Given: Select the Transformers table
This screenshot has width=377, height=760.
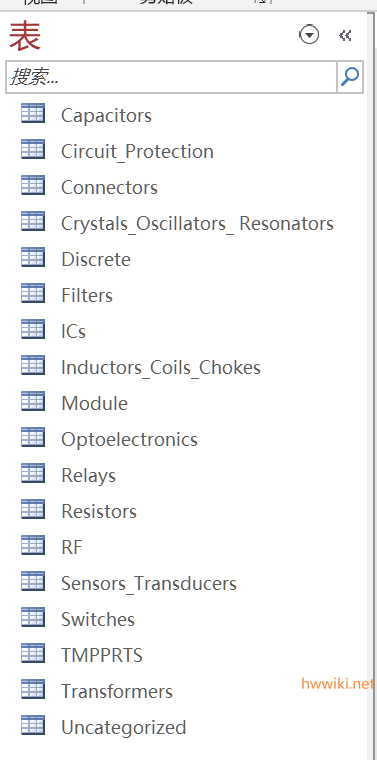Looking at the screenshot, I should 117,691.
